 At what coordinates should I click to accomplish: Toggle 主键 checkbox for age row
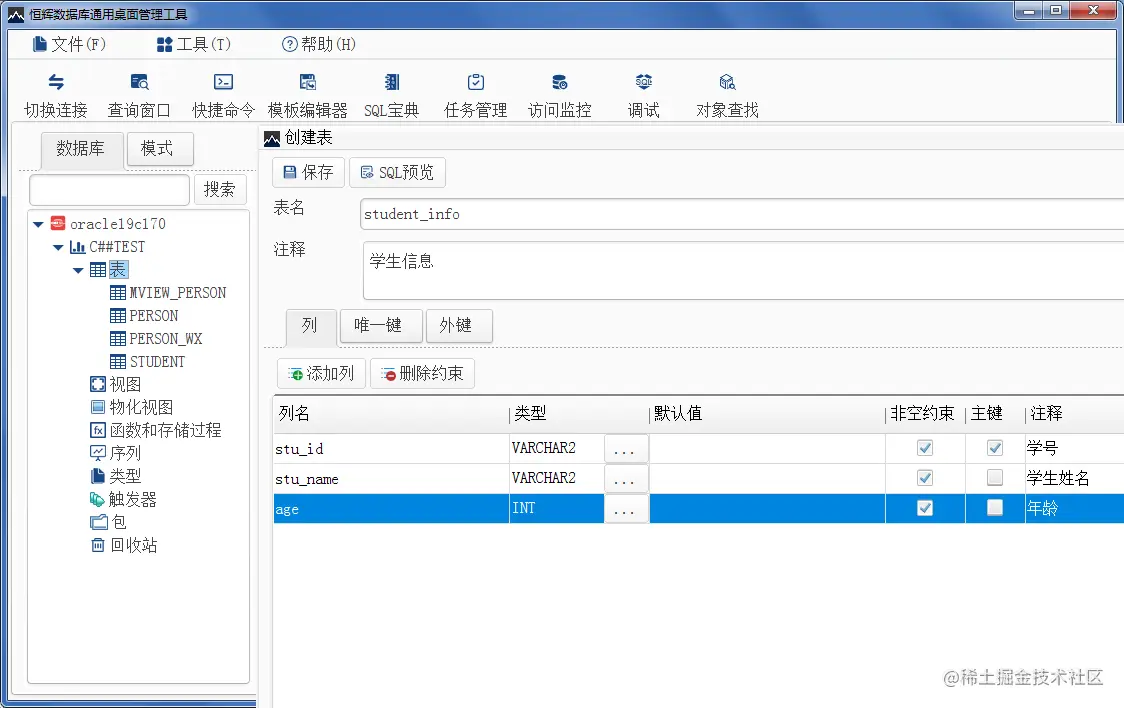click(994, 507)
